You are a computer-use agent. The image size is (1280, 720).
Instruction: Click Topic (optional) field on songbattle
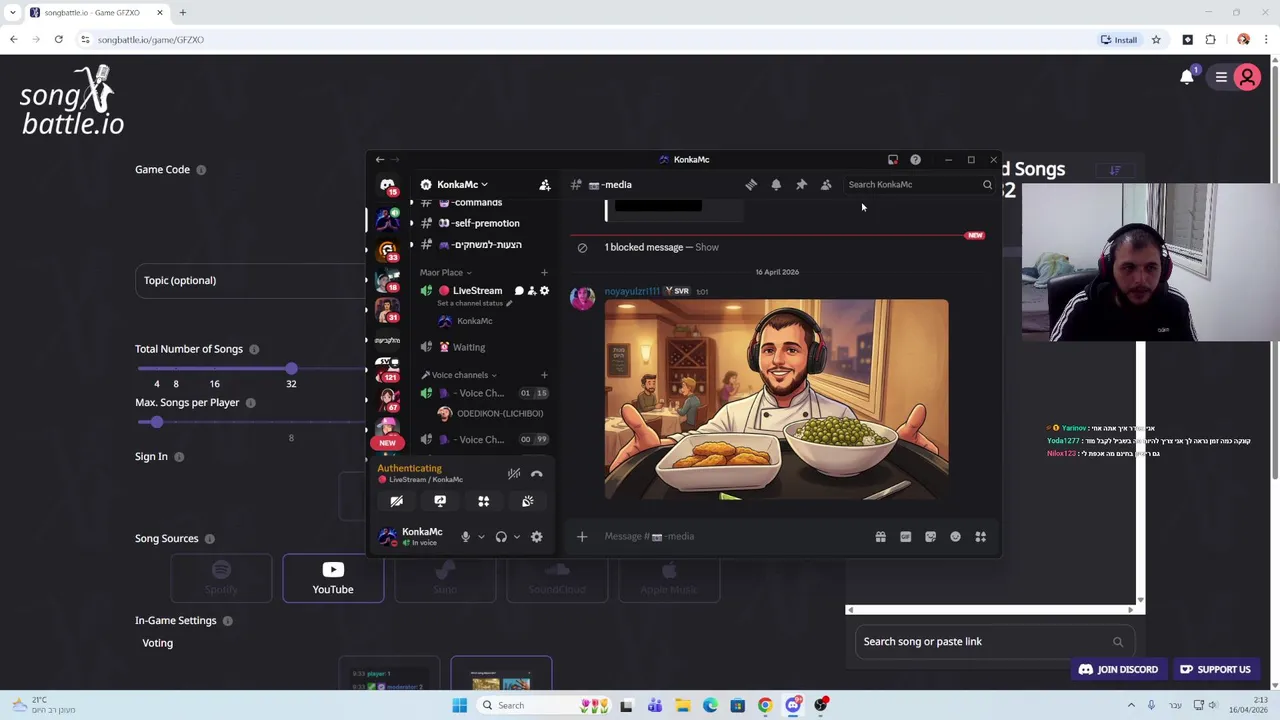pyautogui.click(x=251, y=281)
